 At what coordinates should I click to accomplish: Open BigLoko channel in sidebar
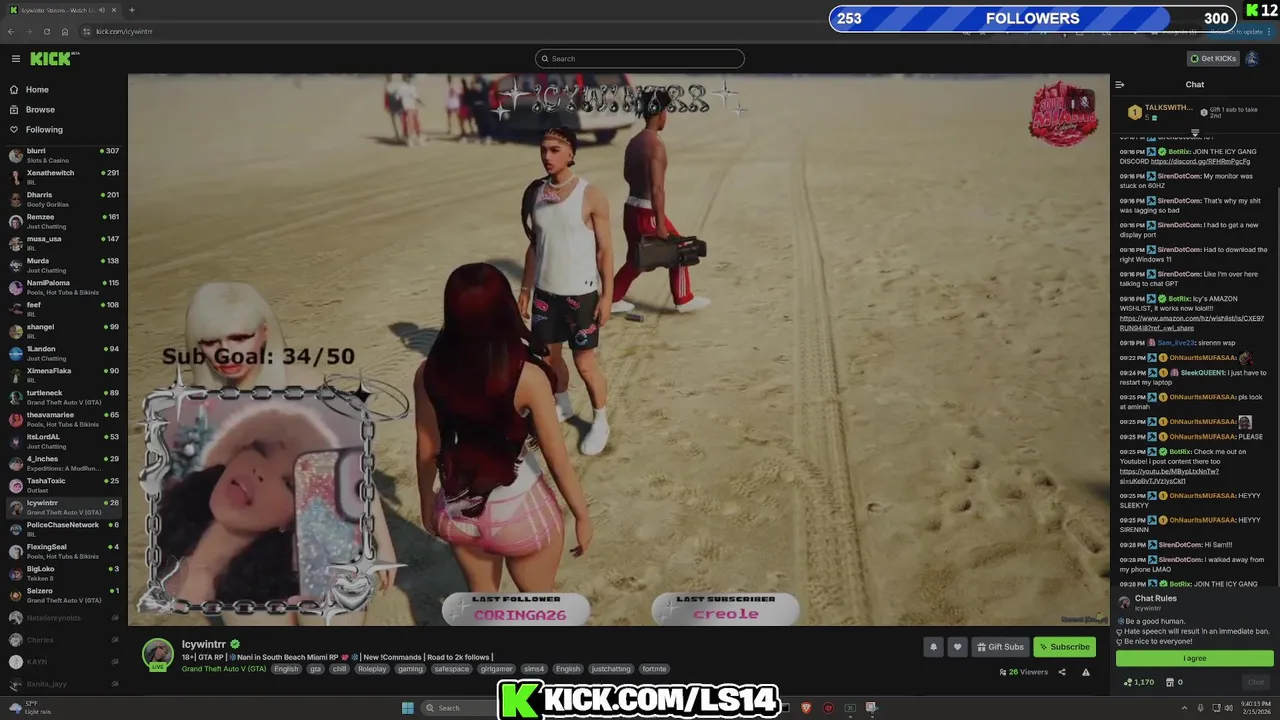[63, 573]
